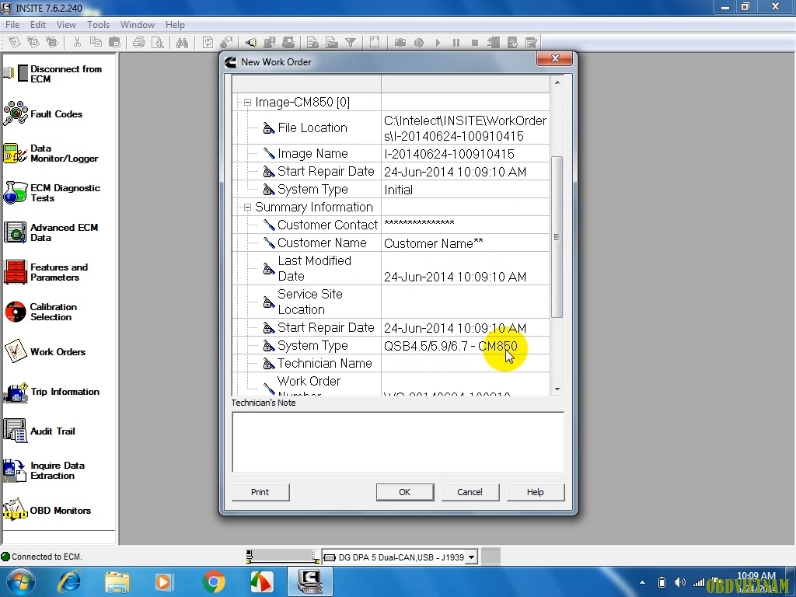Click the QSB4.5/5.9/6.7 - CM850 value

(451, 346)
